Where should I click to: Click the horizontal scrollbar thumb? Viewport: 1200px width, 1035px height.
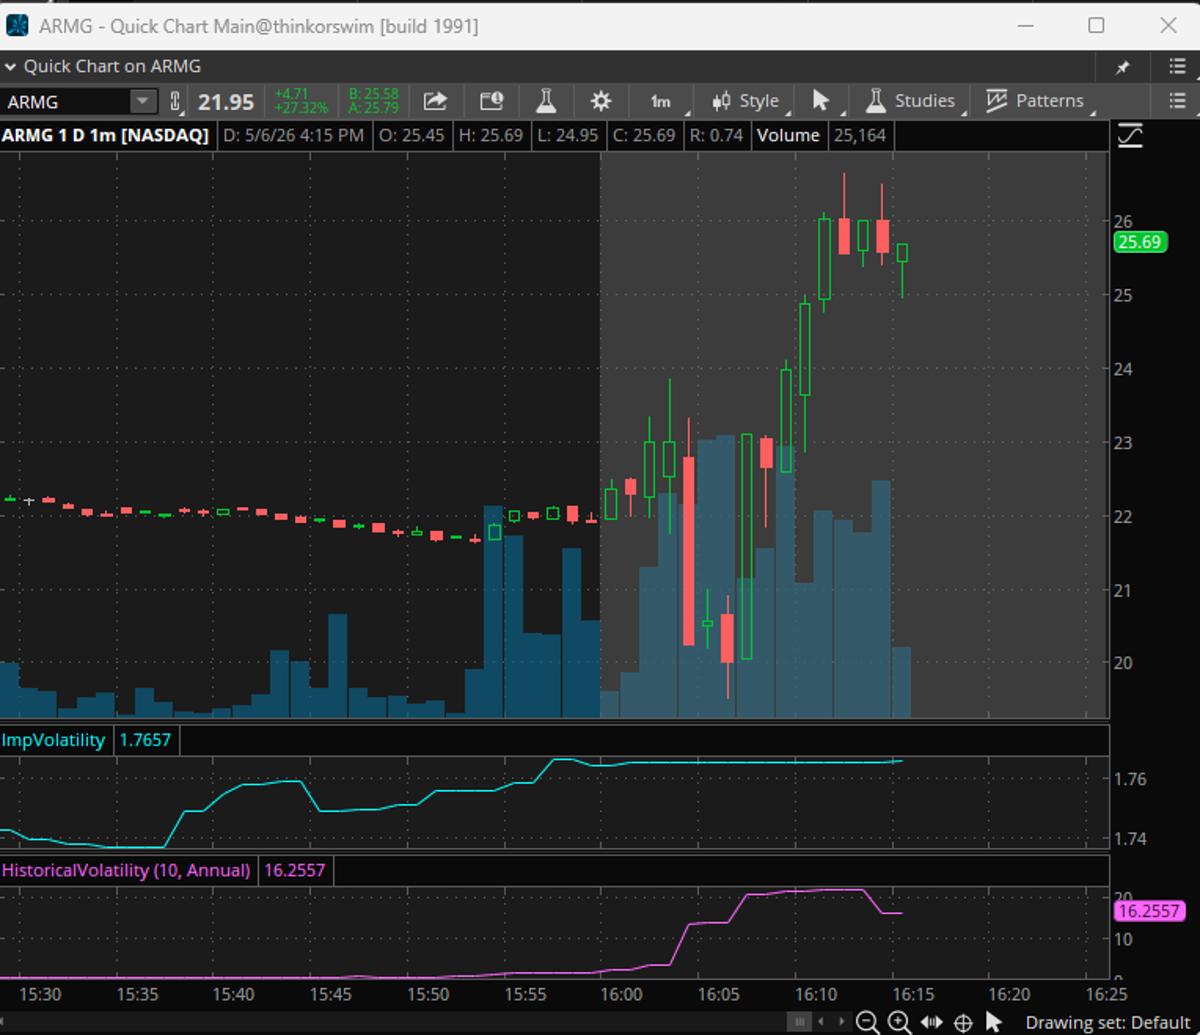798,1022
